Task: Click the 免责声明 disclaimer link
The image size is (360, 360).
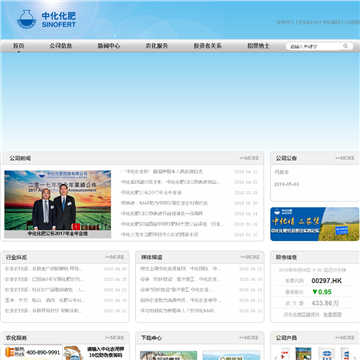Action: 332,314
